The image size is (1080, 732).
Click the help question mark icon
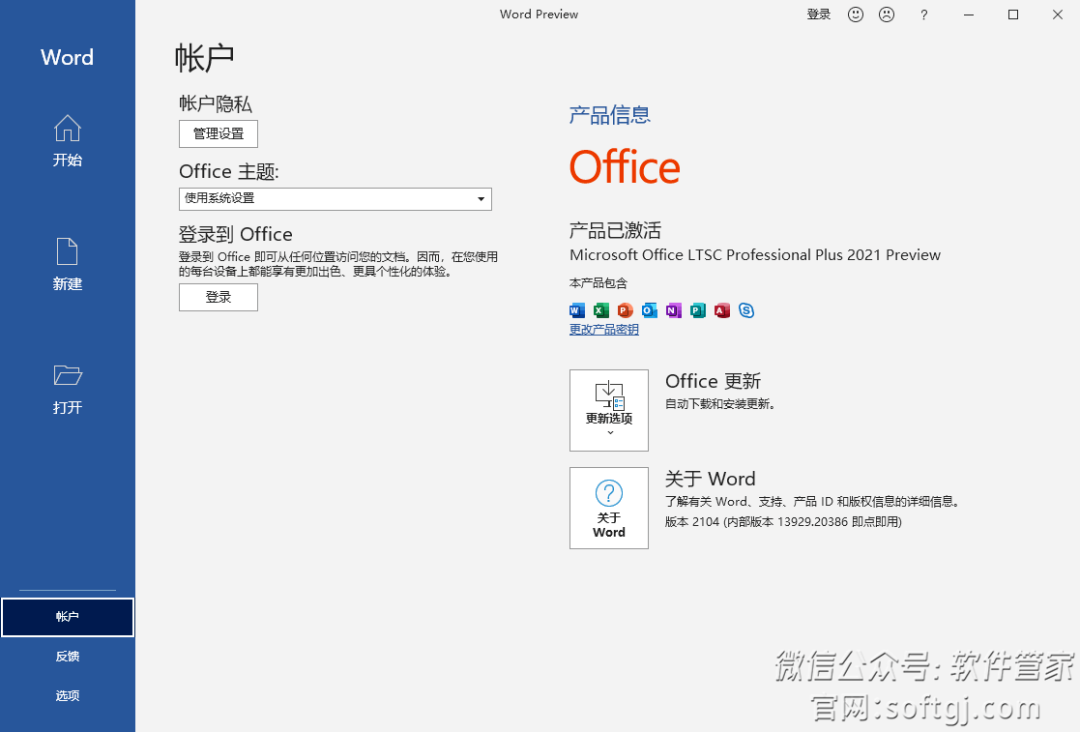(923, 14)
